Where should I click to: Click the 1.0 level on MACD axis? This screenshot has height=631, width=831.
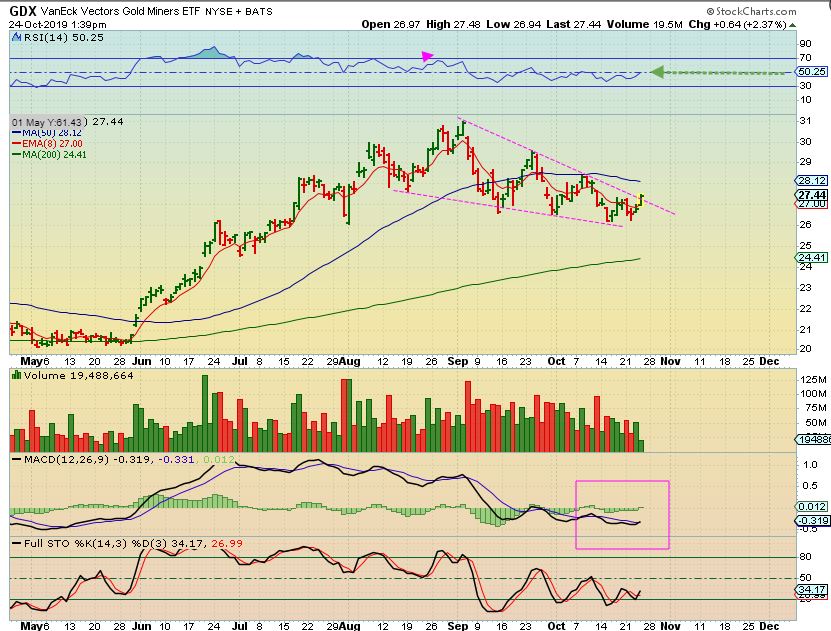click(x=810, y=465)
